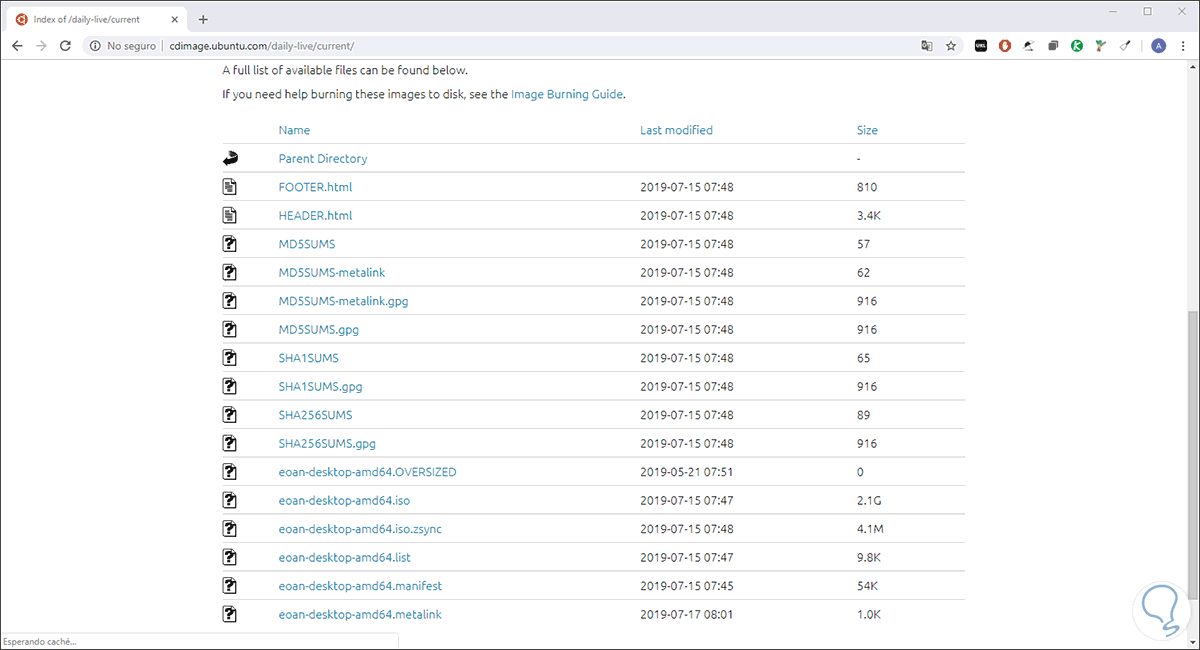Open a new browser tab
The image size is (1200, 650).
pos(203,19)
